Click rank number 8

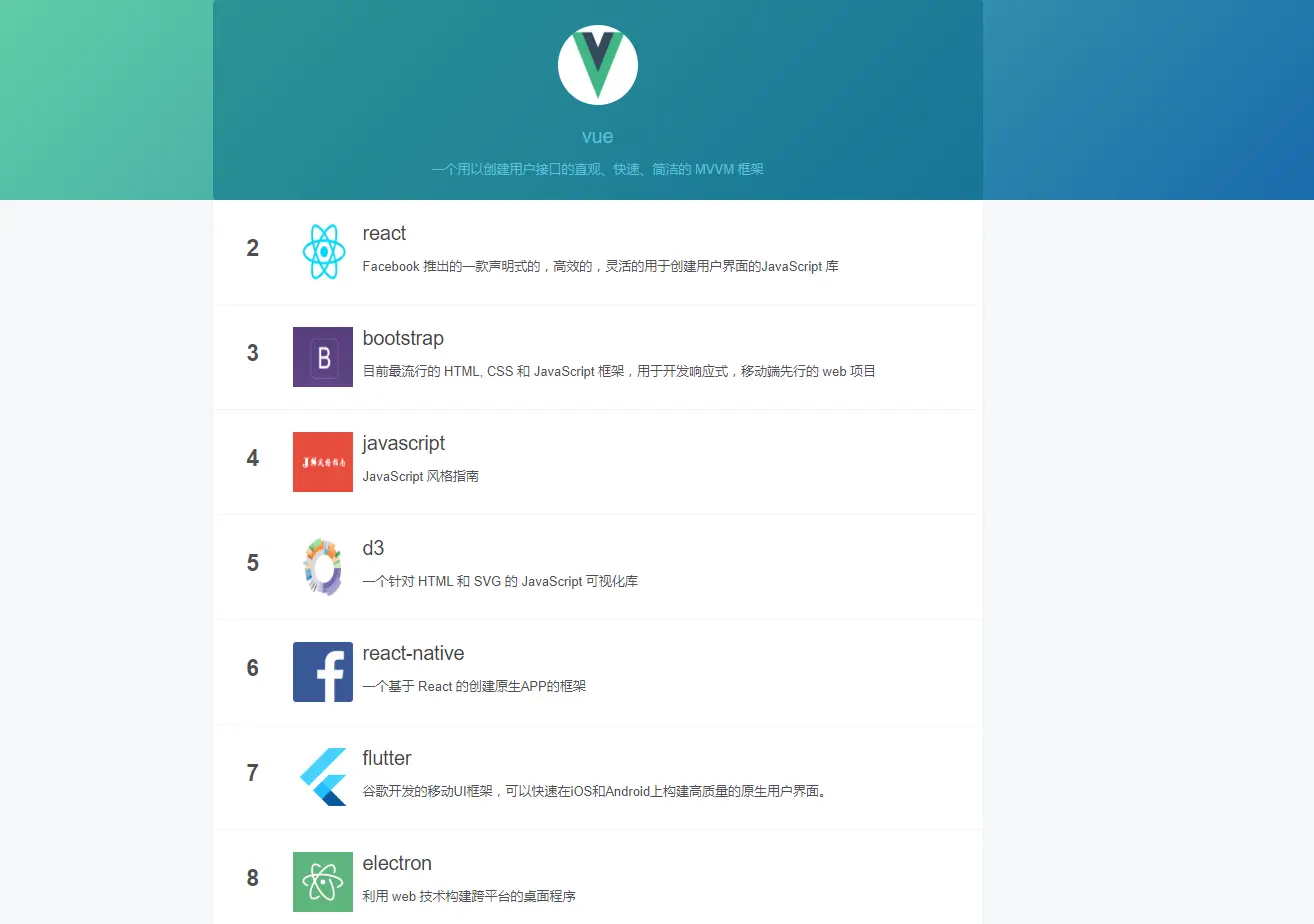click(x=253, y=878)
